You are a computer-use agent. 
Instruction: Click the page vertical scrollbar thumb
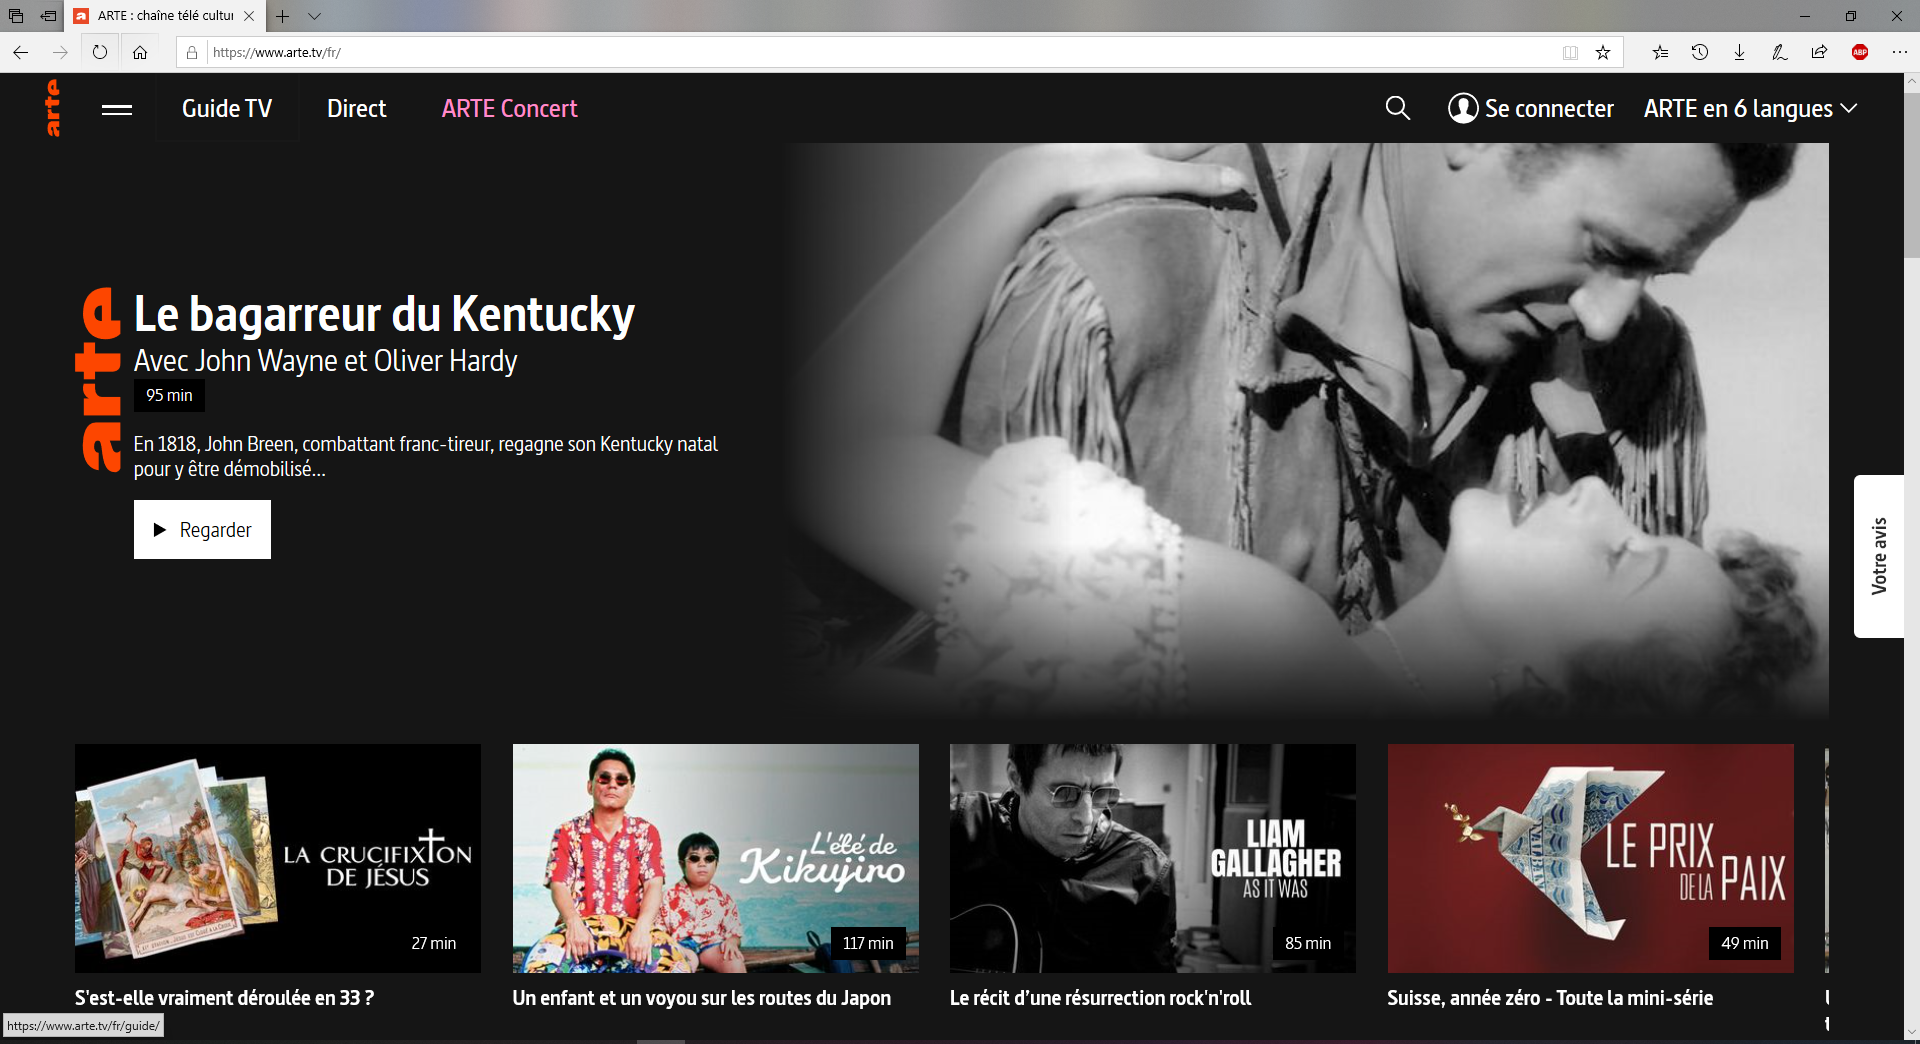1911,175
